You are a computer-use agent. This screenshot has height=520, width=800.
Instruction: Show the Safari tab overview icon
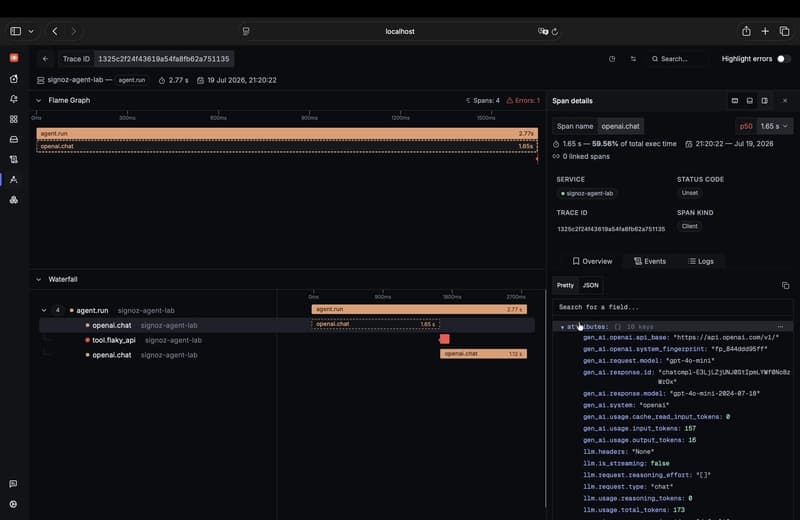pyautogui.click(x=784, y=31)
